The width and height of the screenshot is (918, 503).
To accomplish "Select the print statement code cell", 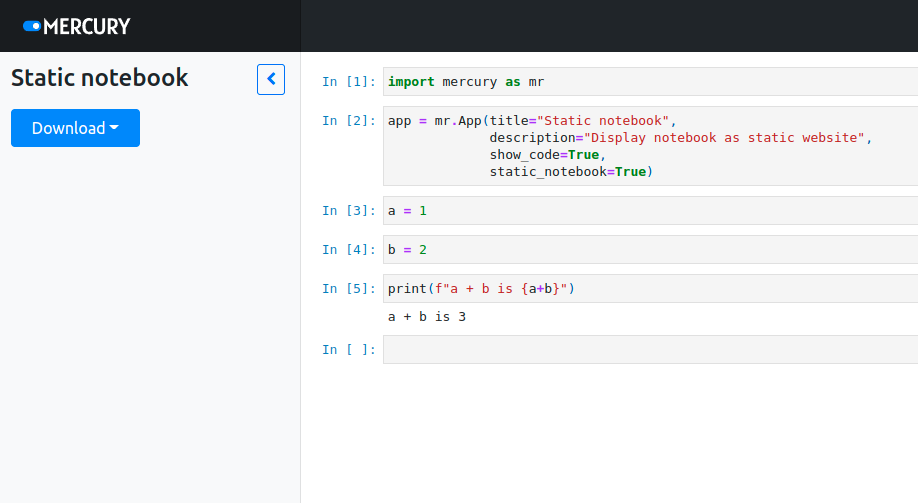I will (650, 289).
